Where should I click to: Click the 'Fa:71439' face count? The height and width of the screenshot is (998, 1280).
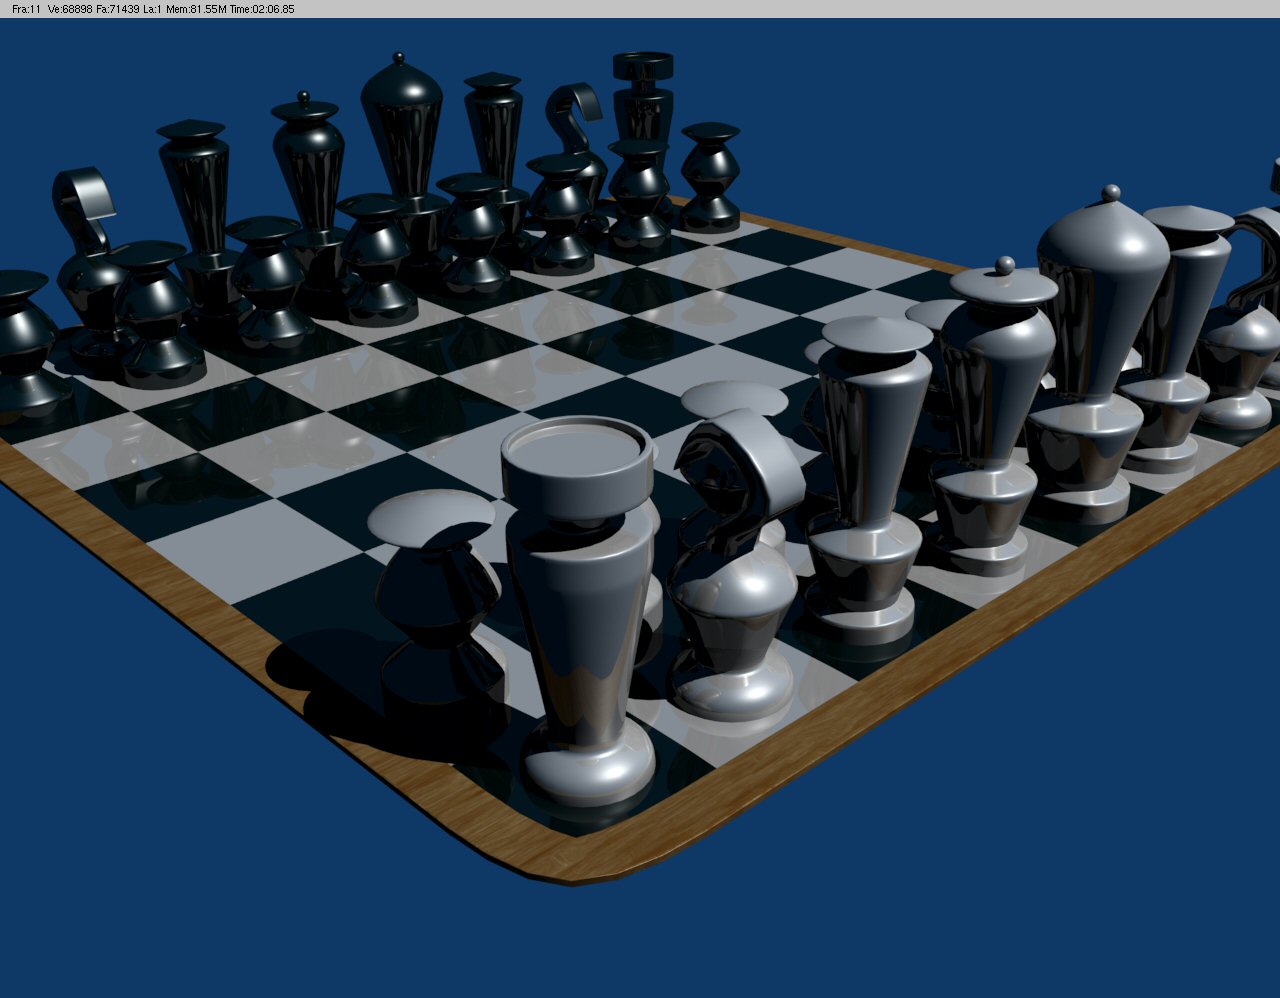pyautogui.click(x=117, y=9)
